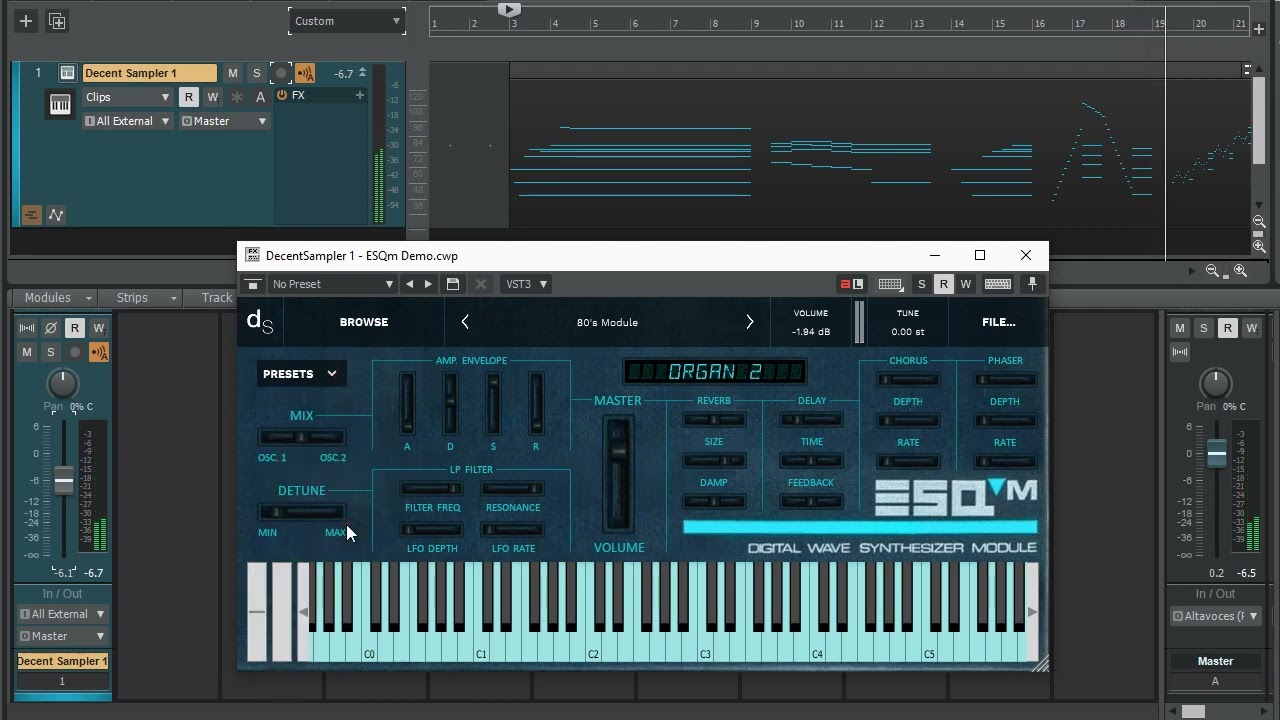Image resolution: width=1280 pixels, height=720 pixels.
Task: Open the PRESETS dropdown in synth
Action: click(300, 374)
